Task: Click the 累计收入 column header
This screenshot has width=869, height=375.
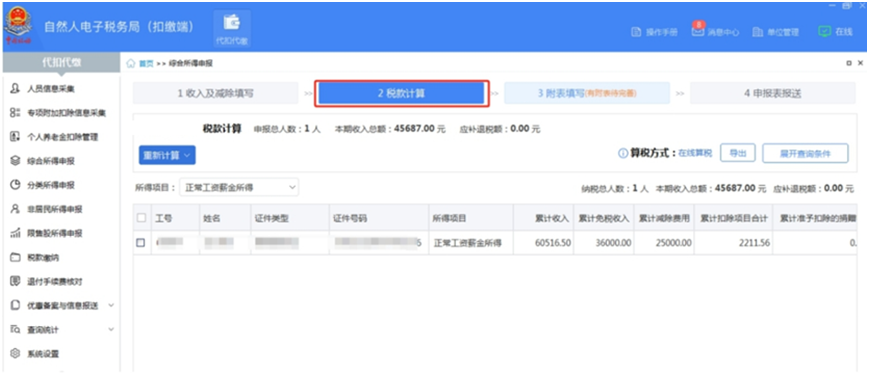Action: click(x=543, y=218)
